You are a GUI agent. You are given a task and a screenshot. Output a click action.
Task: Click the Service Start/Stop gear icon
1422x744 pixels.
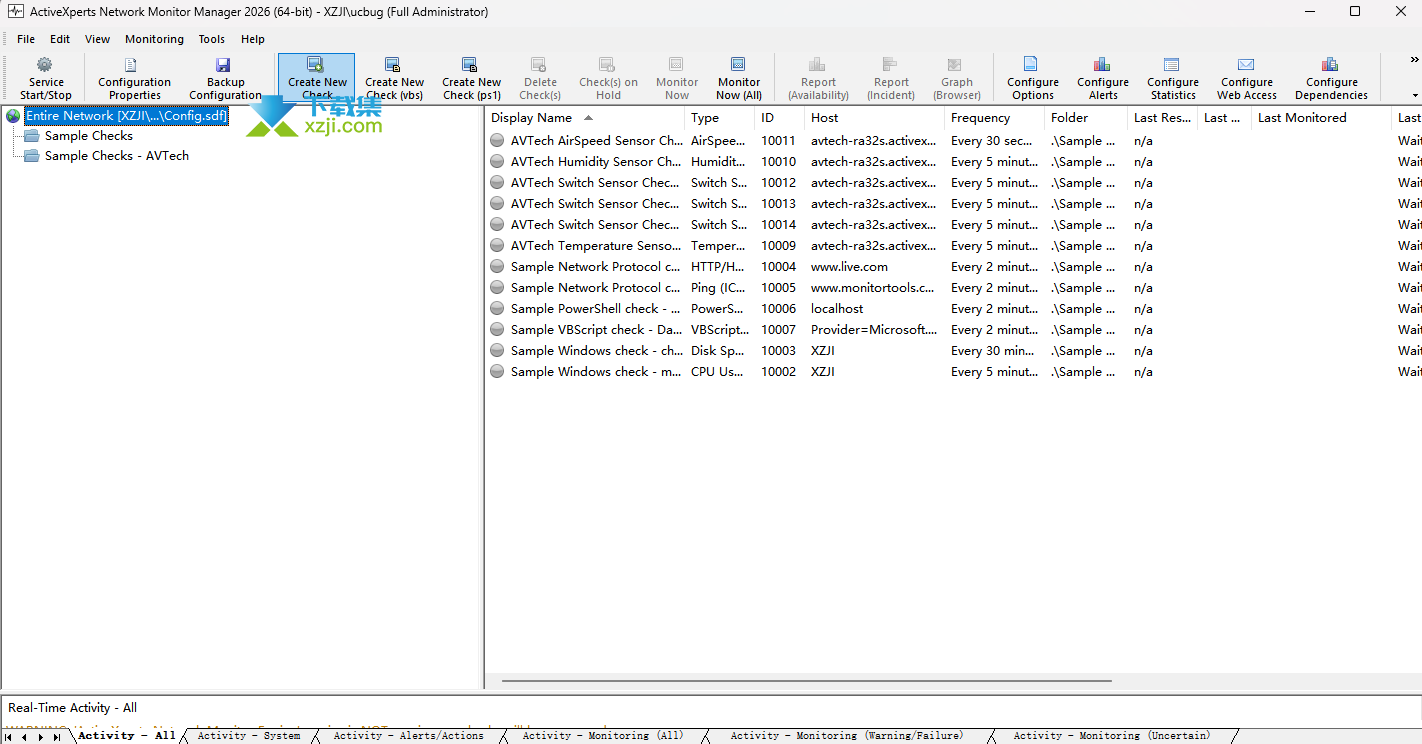(45, 65)
